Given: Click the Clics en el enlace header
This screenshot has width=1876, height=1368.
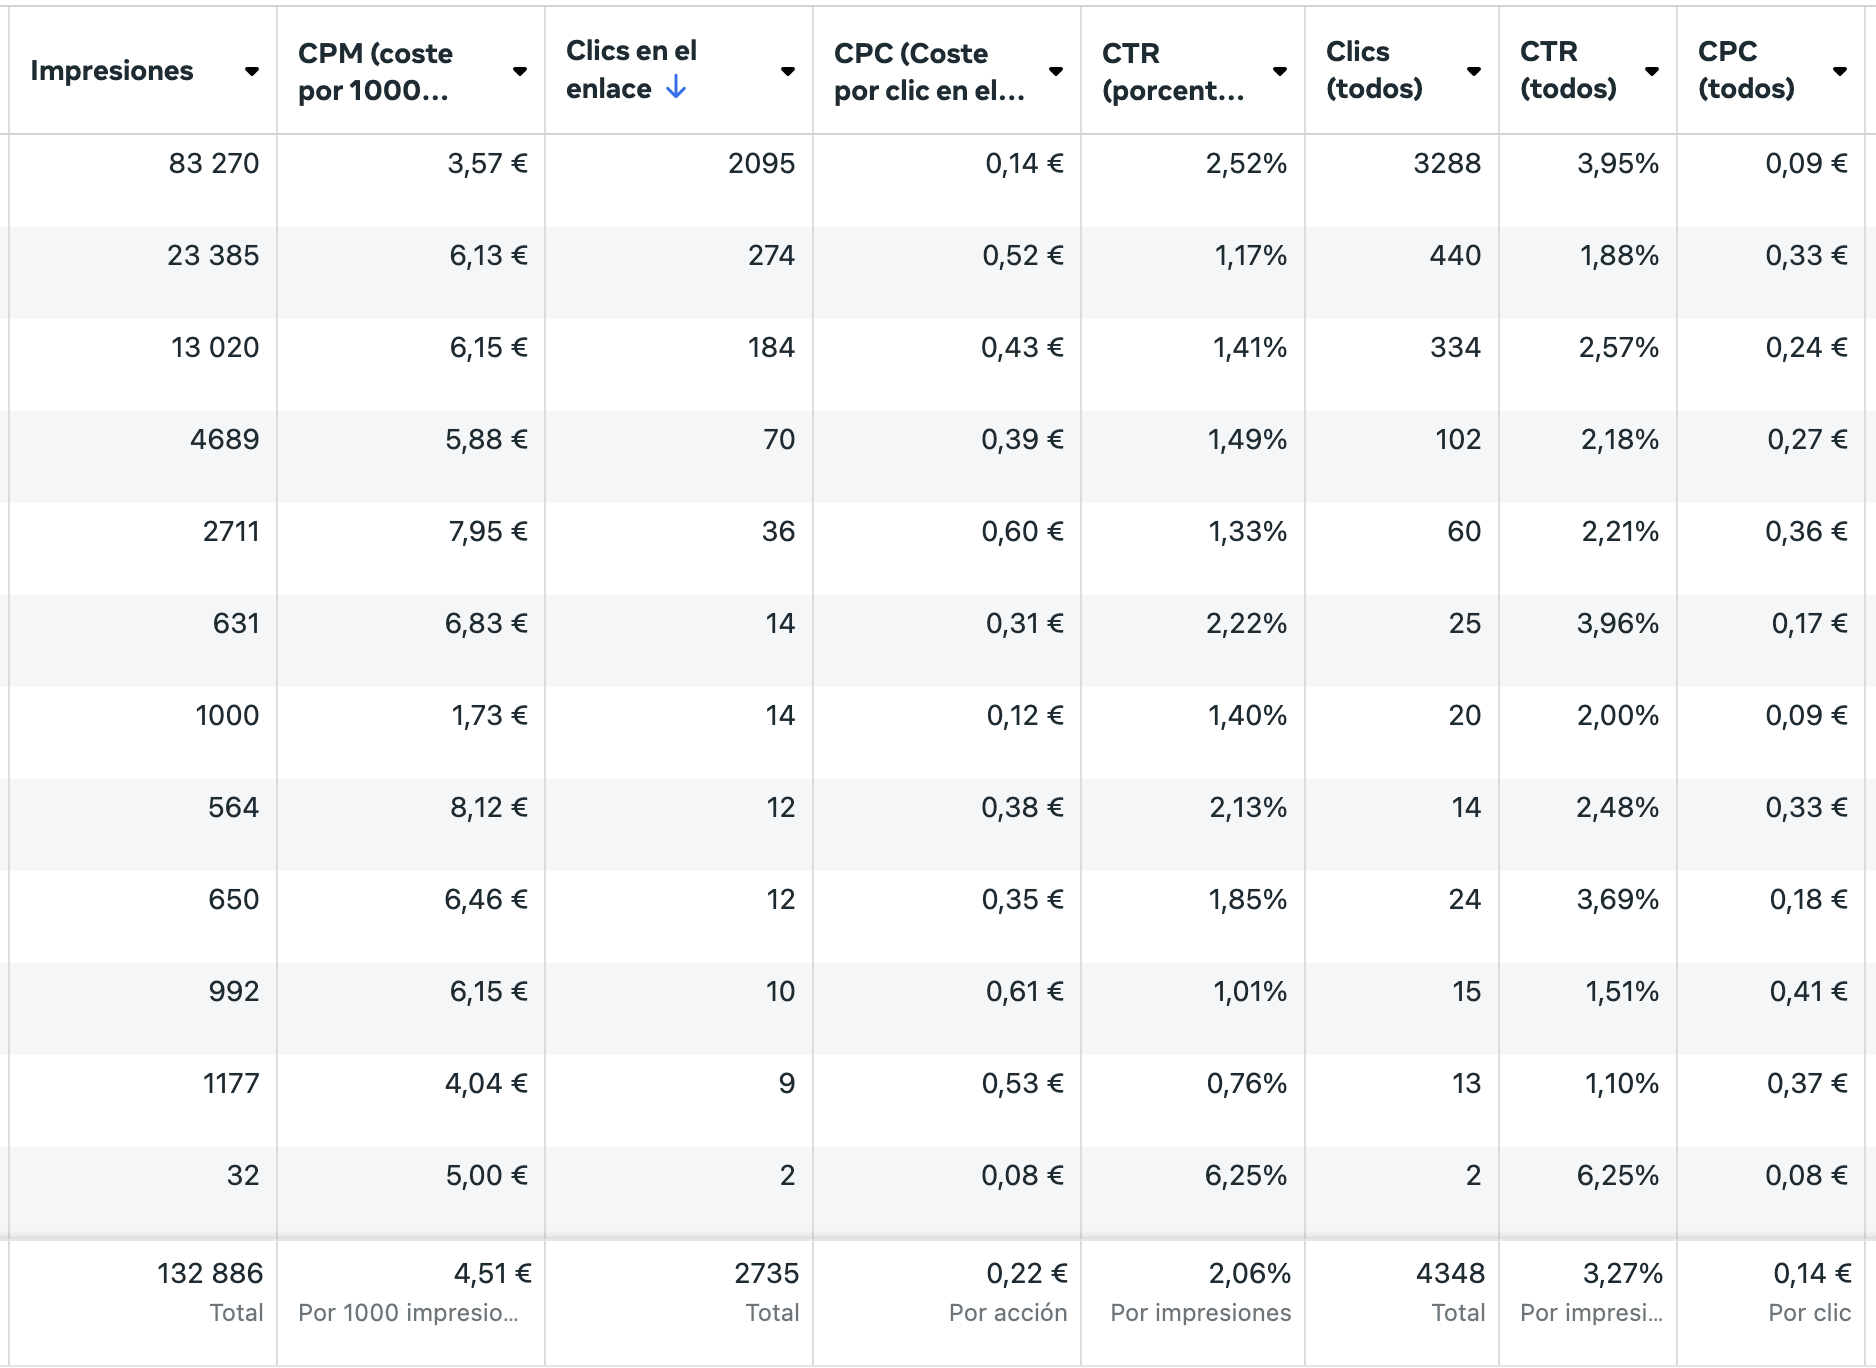Looking at the screenshot, I should (631, 70).
